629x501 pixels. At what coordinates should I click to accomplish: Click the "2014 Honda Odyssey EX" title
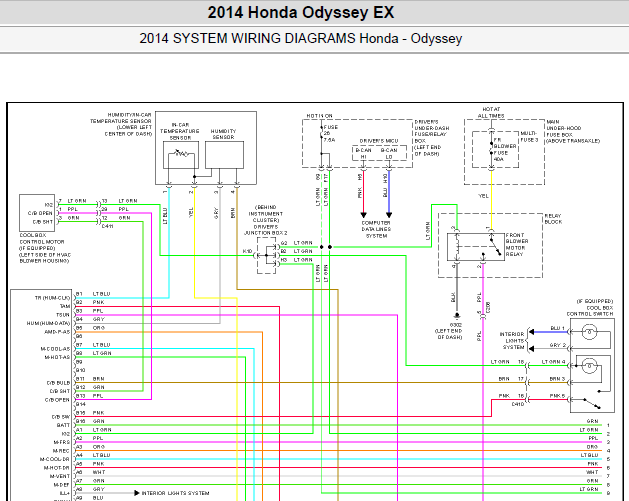pyautogui.click(x=301, y=12)
